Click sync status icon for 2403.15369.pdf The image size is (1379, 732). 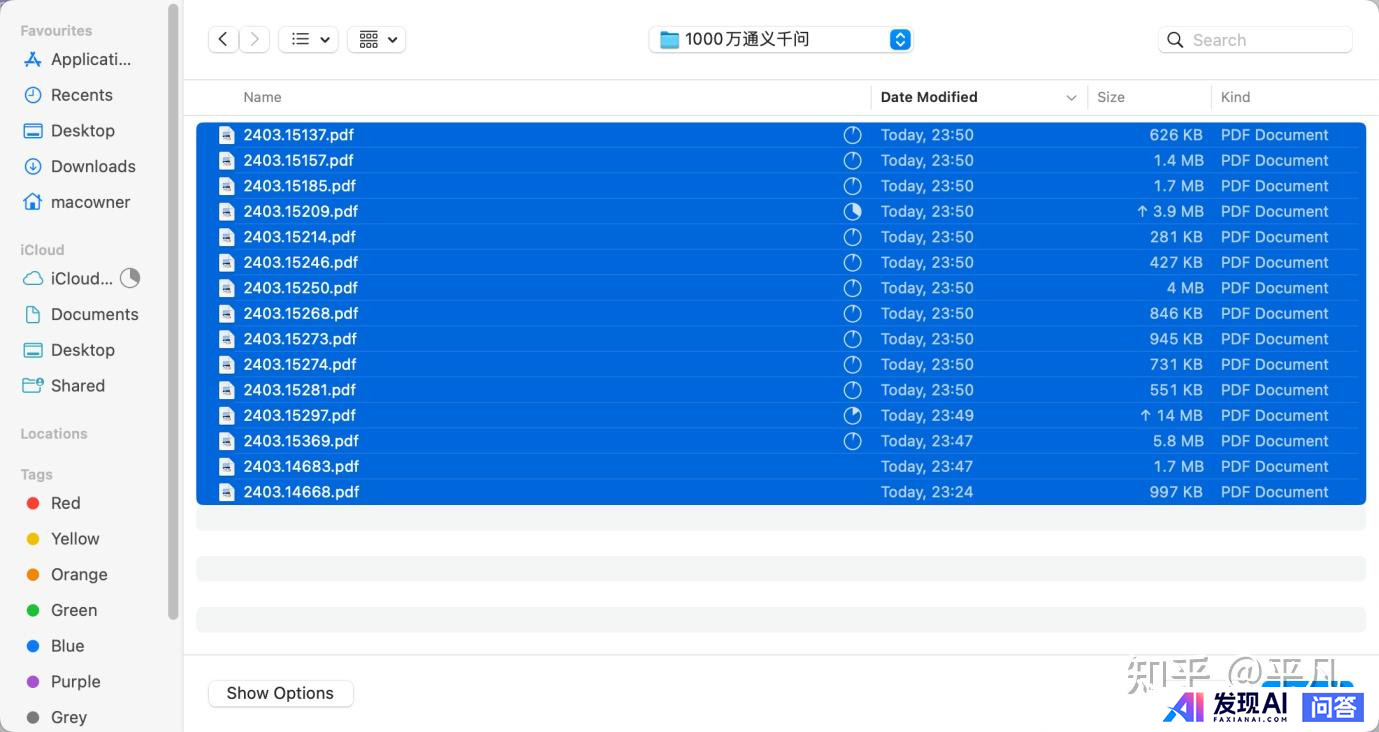[x=852, y=441]
